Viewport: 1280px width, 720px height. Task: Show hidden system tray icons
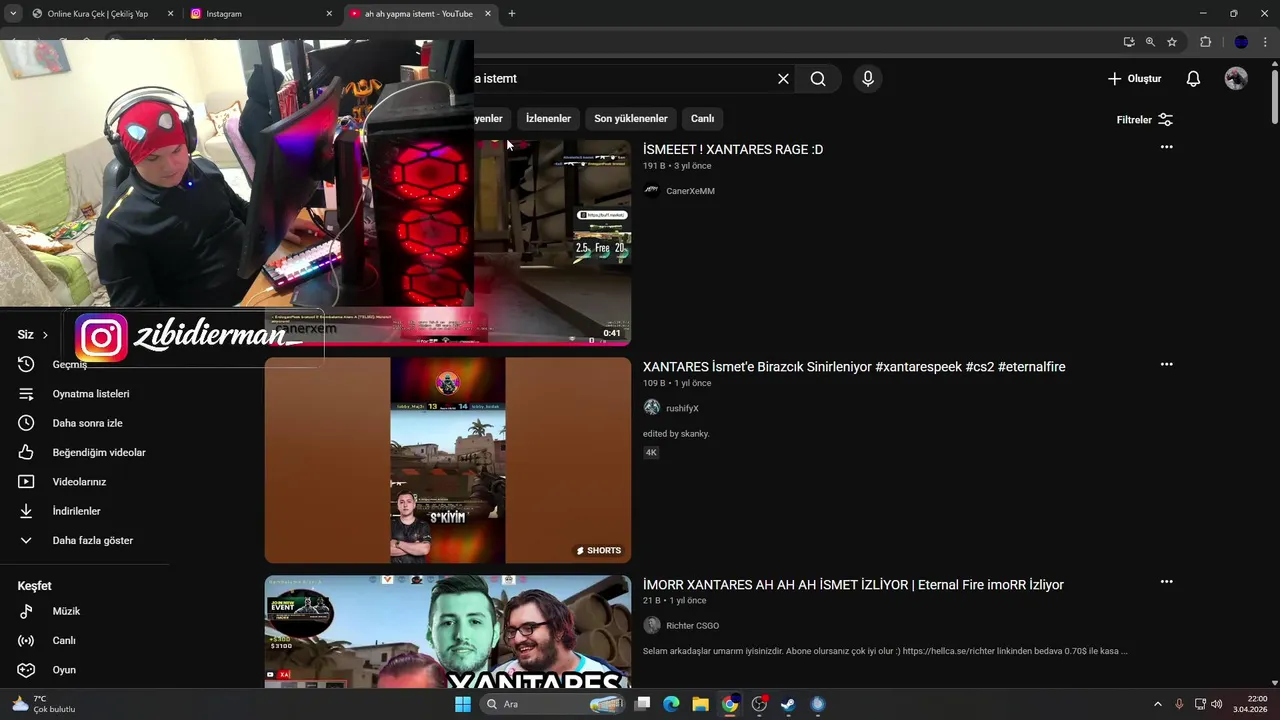[1158, 704]
